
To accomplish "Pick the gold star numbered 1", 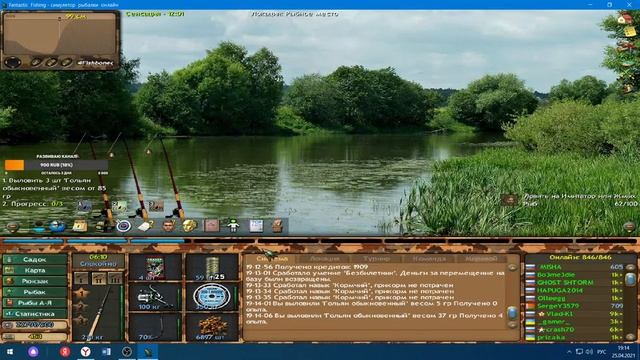I will point(81,293).
